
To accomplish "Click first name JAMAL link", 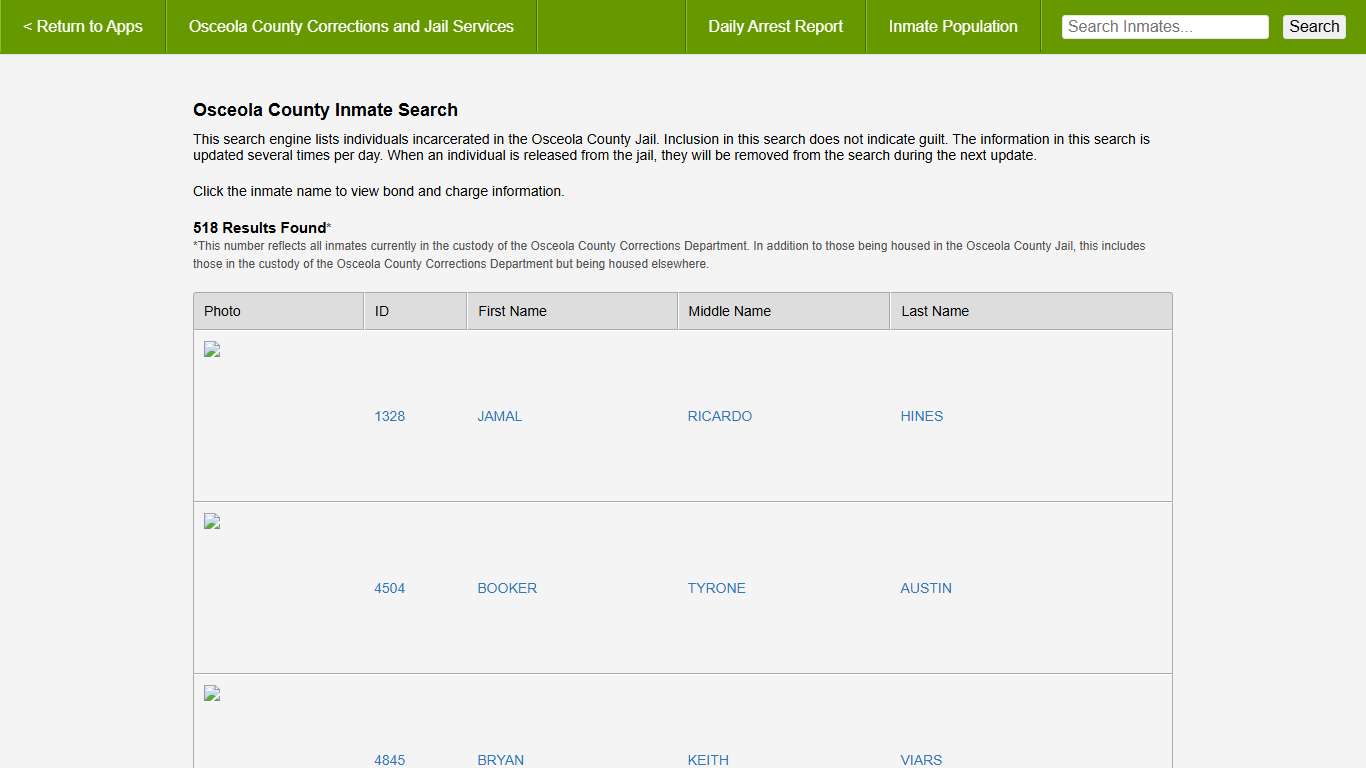I will click(x=500, y=416).
